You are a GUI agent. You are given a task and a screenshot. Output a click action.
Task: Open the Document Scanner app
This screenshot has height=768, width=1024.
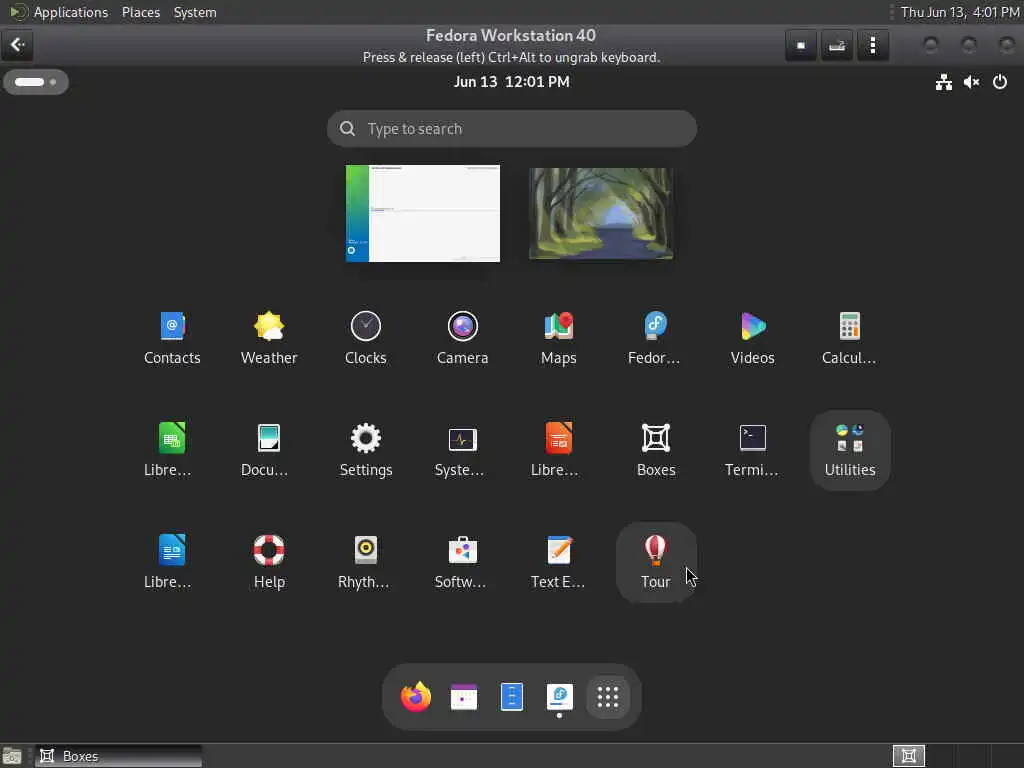pyautogui.click(x=268, y=451)
